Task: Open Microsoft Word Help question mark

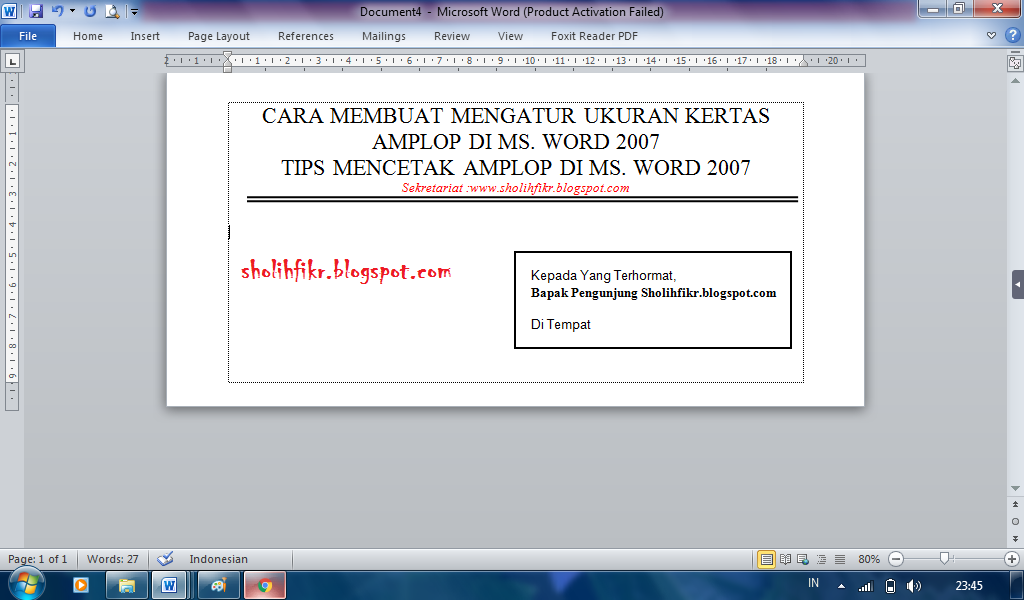Action: (x=1012, y=35)
